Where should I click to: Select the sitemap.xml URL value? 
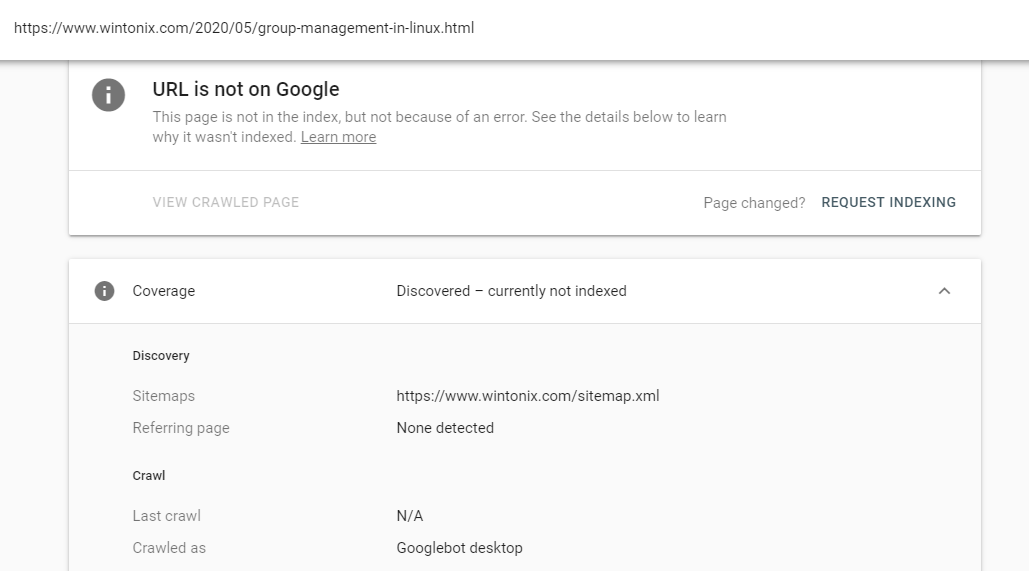coord(528,396)
